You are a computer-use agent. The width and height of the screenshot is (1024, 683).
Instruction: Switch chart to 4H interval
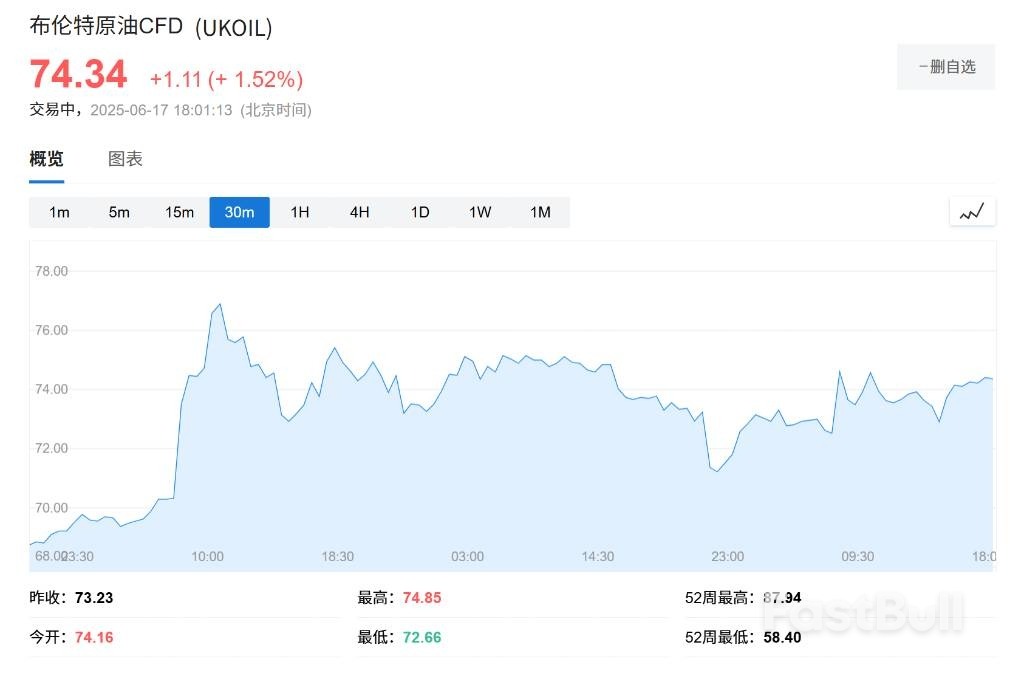pos(359,212)
